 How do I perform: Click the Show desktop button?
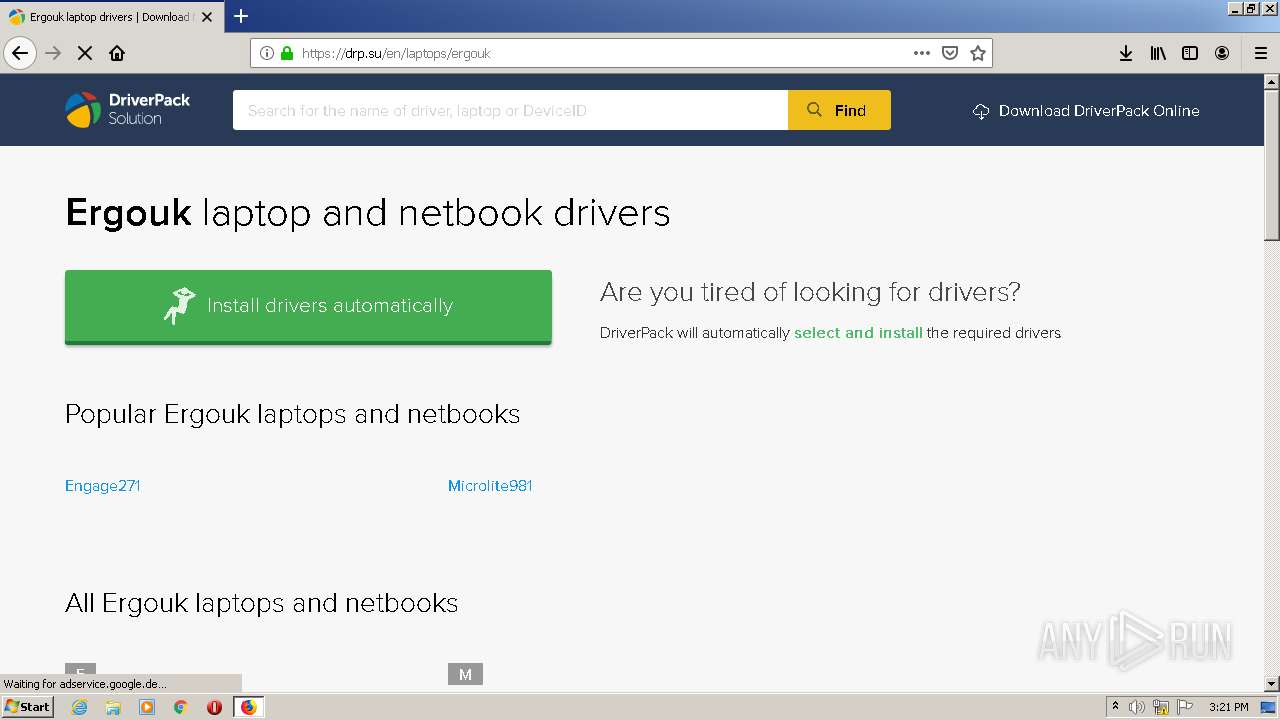[x=1269, y=707]
